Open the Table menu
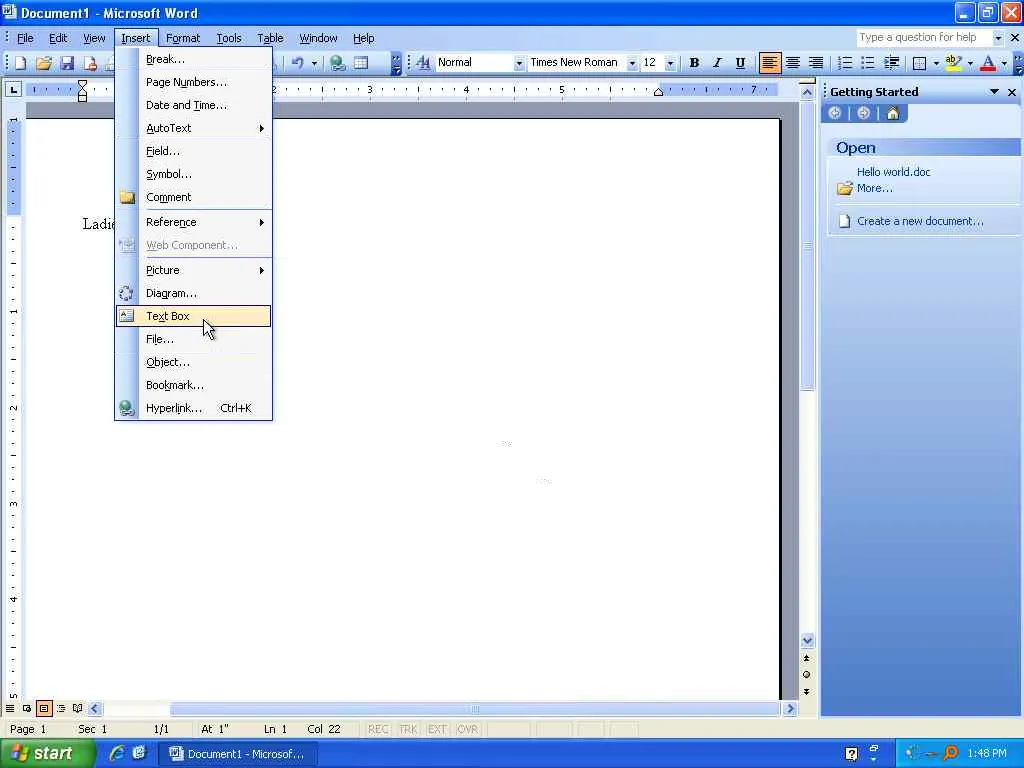Viewport: 1024px width, 768px height. click(x=270, y=38)
